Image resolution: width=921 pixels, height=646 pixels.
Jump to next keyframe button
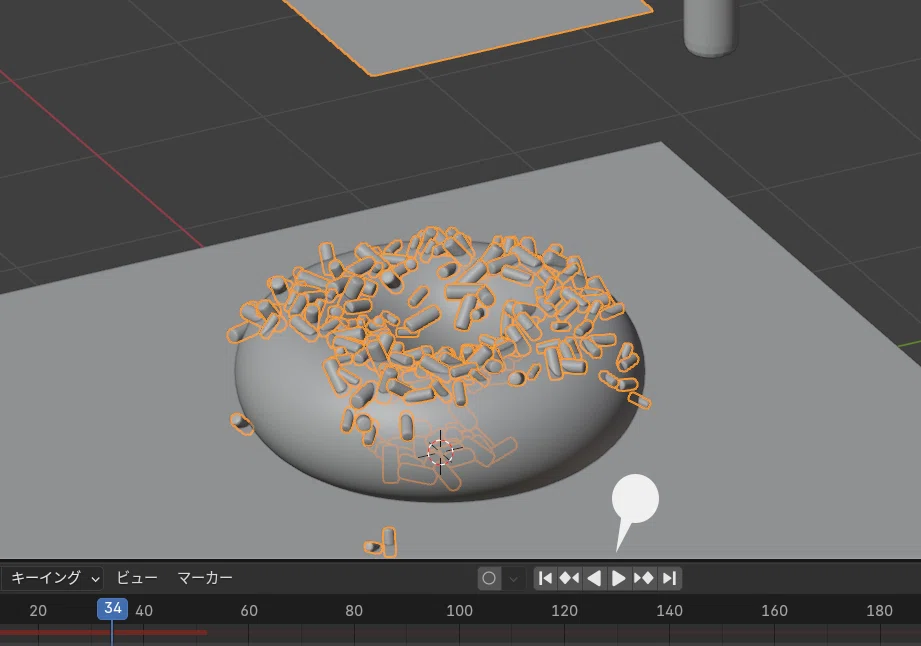point(644,578)
